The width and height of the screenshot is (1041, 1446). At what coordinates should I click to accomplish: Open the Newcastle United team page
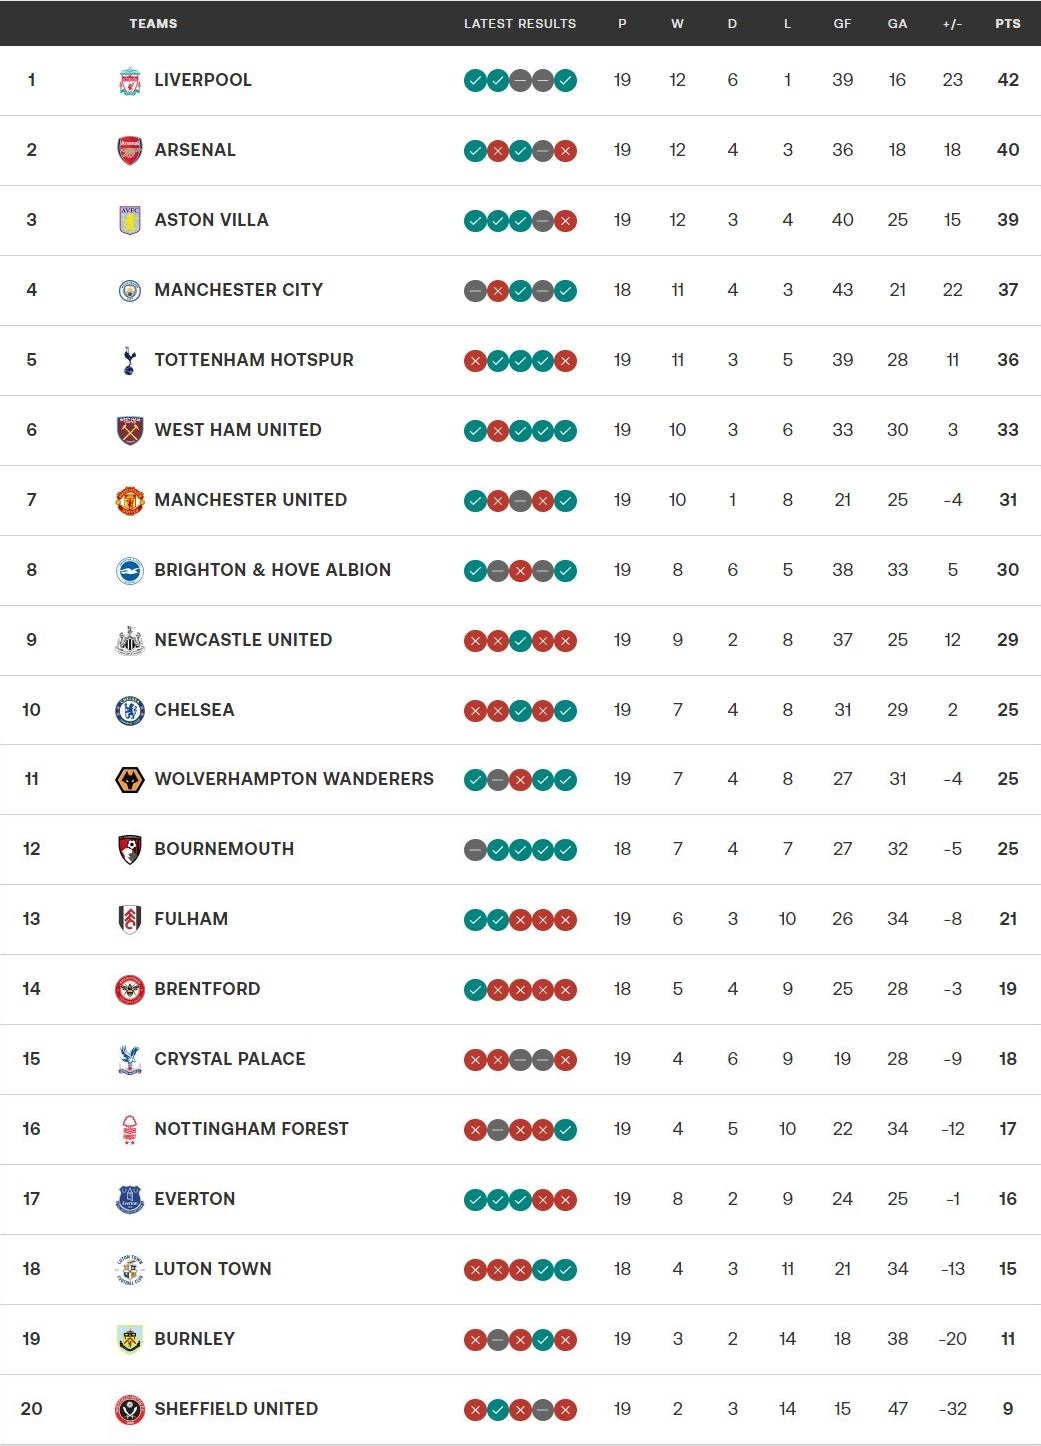point(244,639)
